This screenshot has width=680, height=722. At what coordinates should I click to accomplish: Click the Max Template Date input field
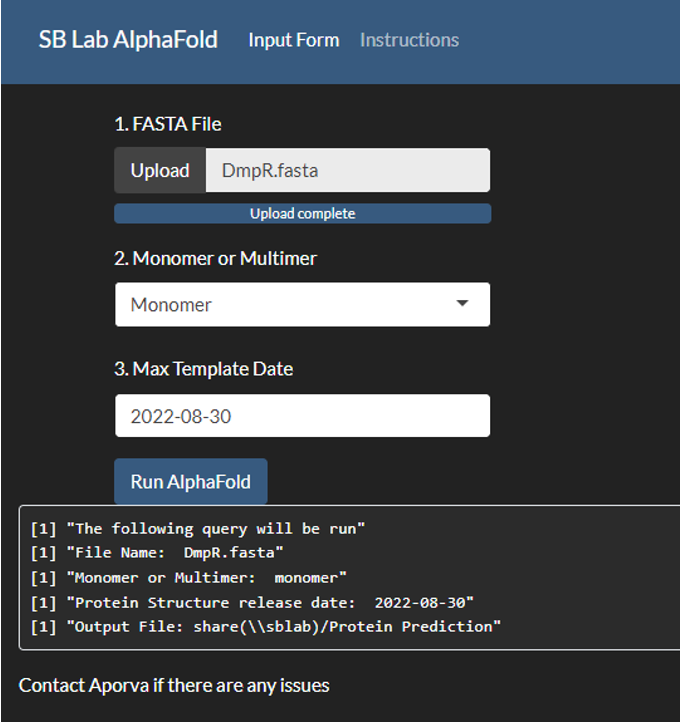point(302,416)
